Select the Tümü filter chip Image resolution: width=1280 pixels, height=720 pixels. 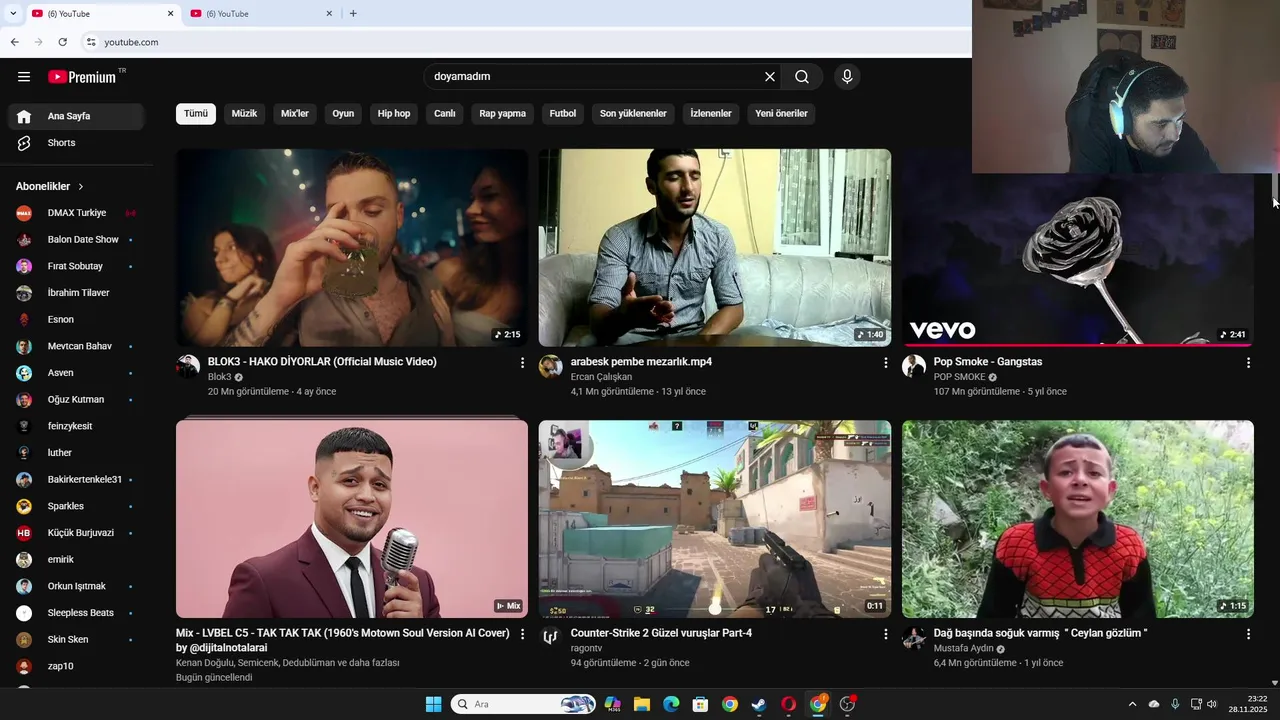(x=196, y=114)
